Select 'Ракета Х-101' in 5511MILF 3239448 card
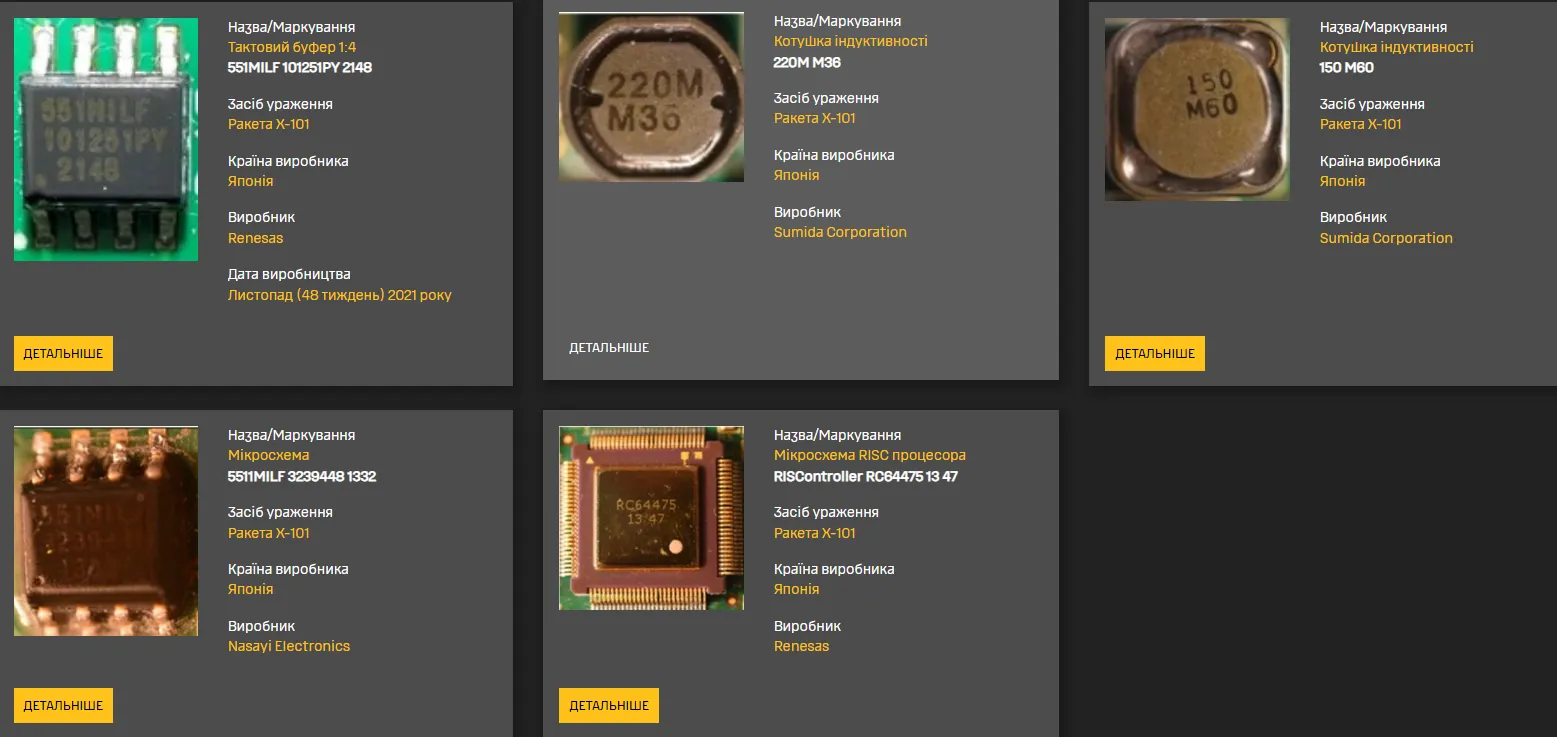Screen dimensions: 1557x737 (x=269, y=533)
